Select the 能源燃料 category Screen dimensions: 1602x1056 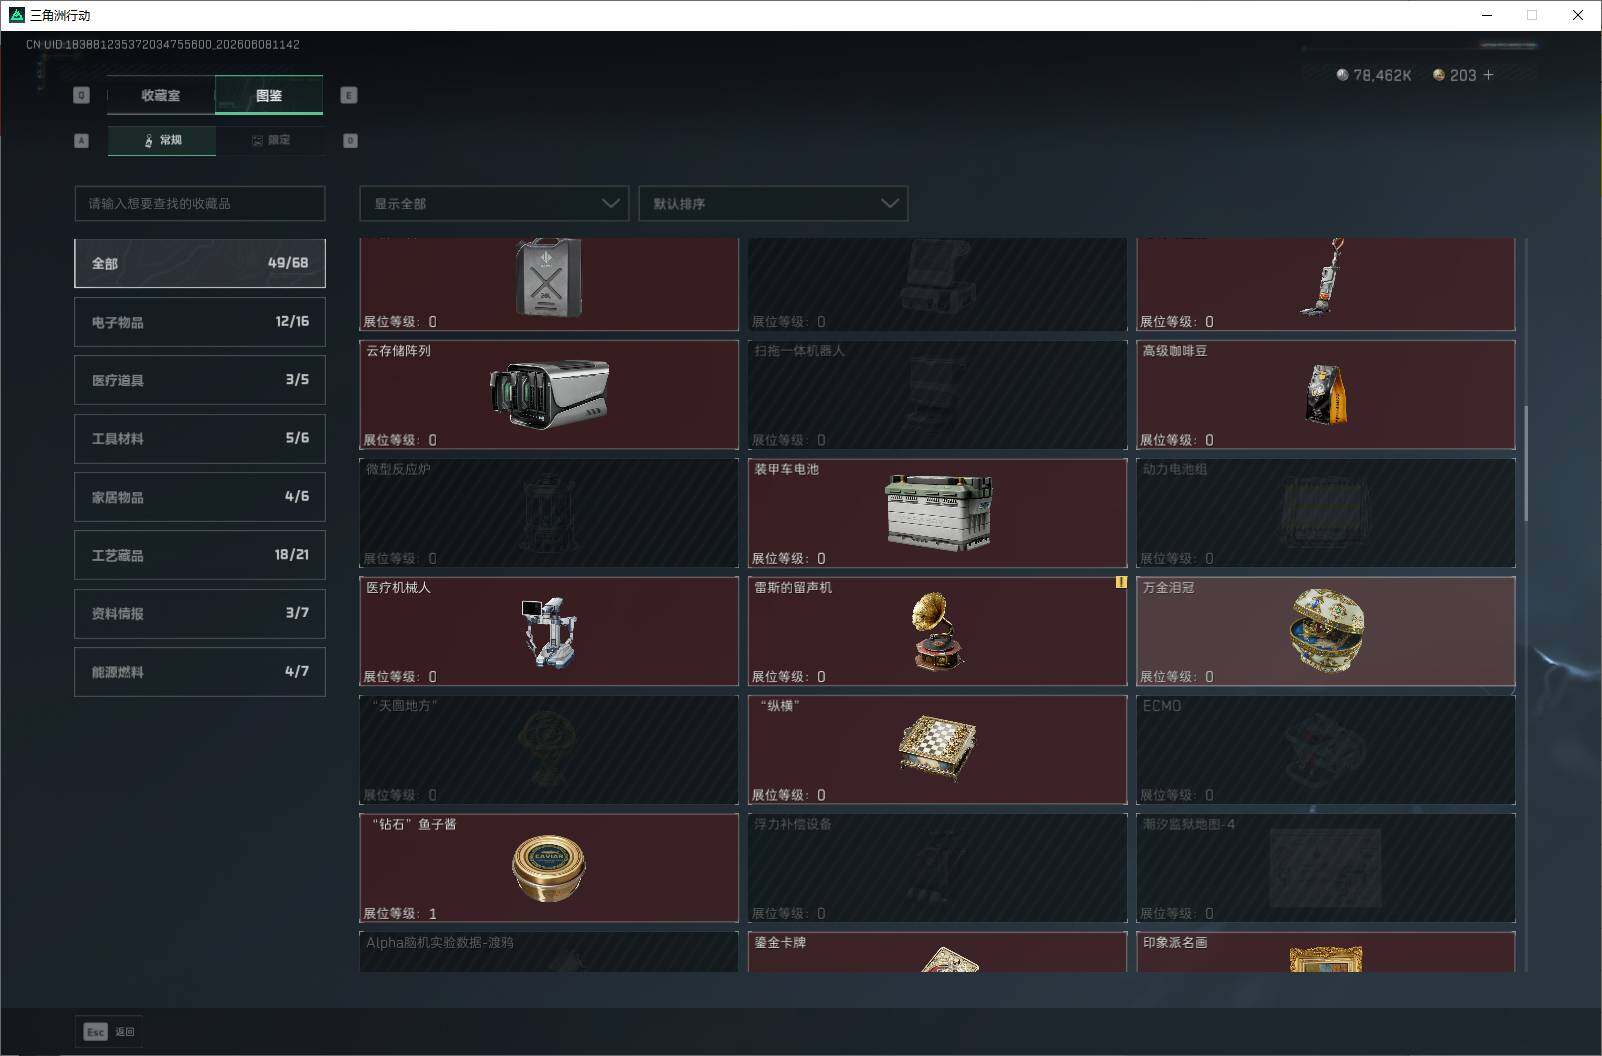tap(200, 672)
